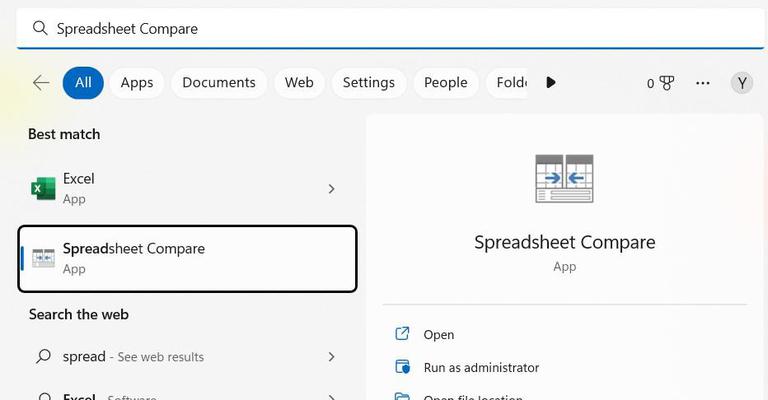The width and height of the screenshot is (768, 400).
Task: Click the Search the web heading
Action: tap(79, 314)
